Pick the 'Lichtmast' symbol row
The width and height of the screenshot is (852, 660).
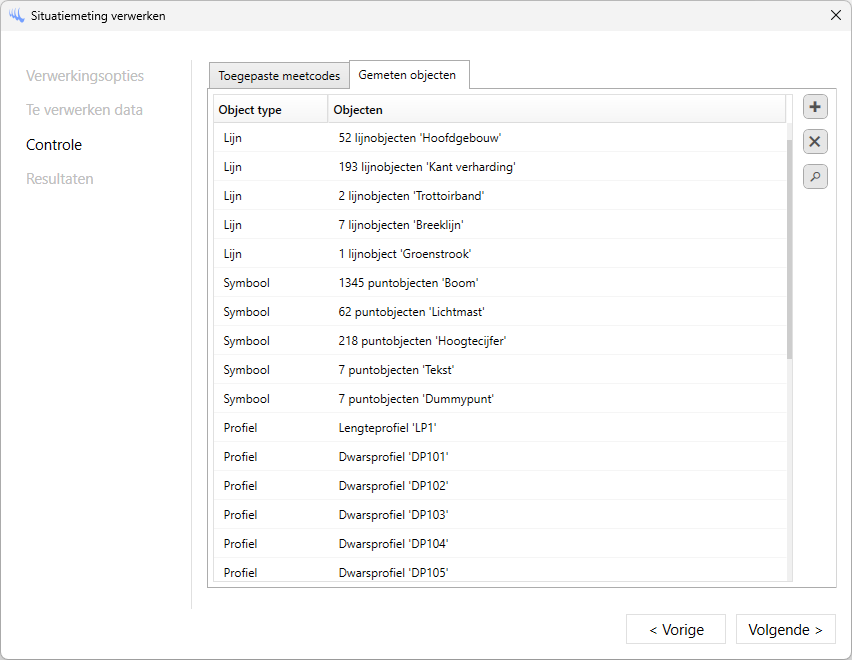click(500, 312)
